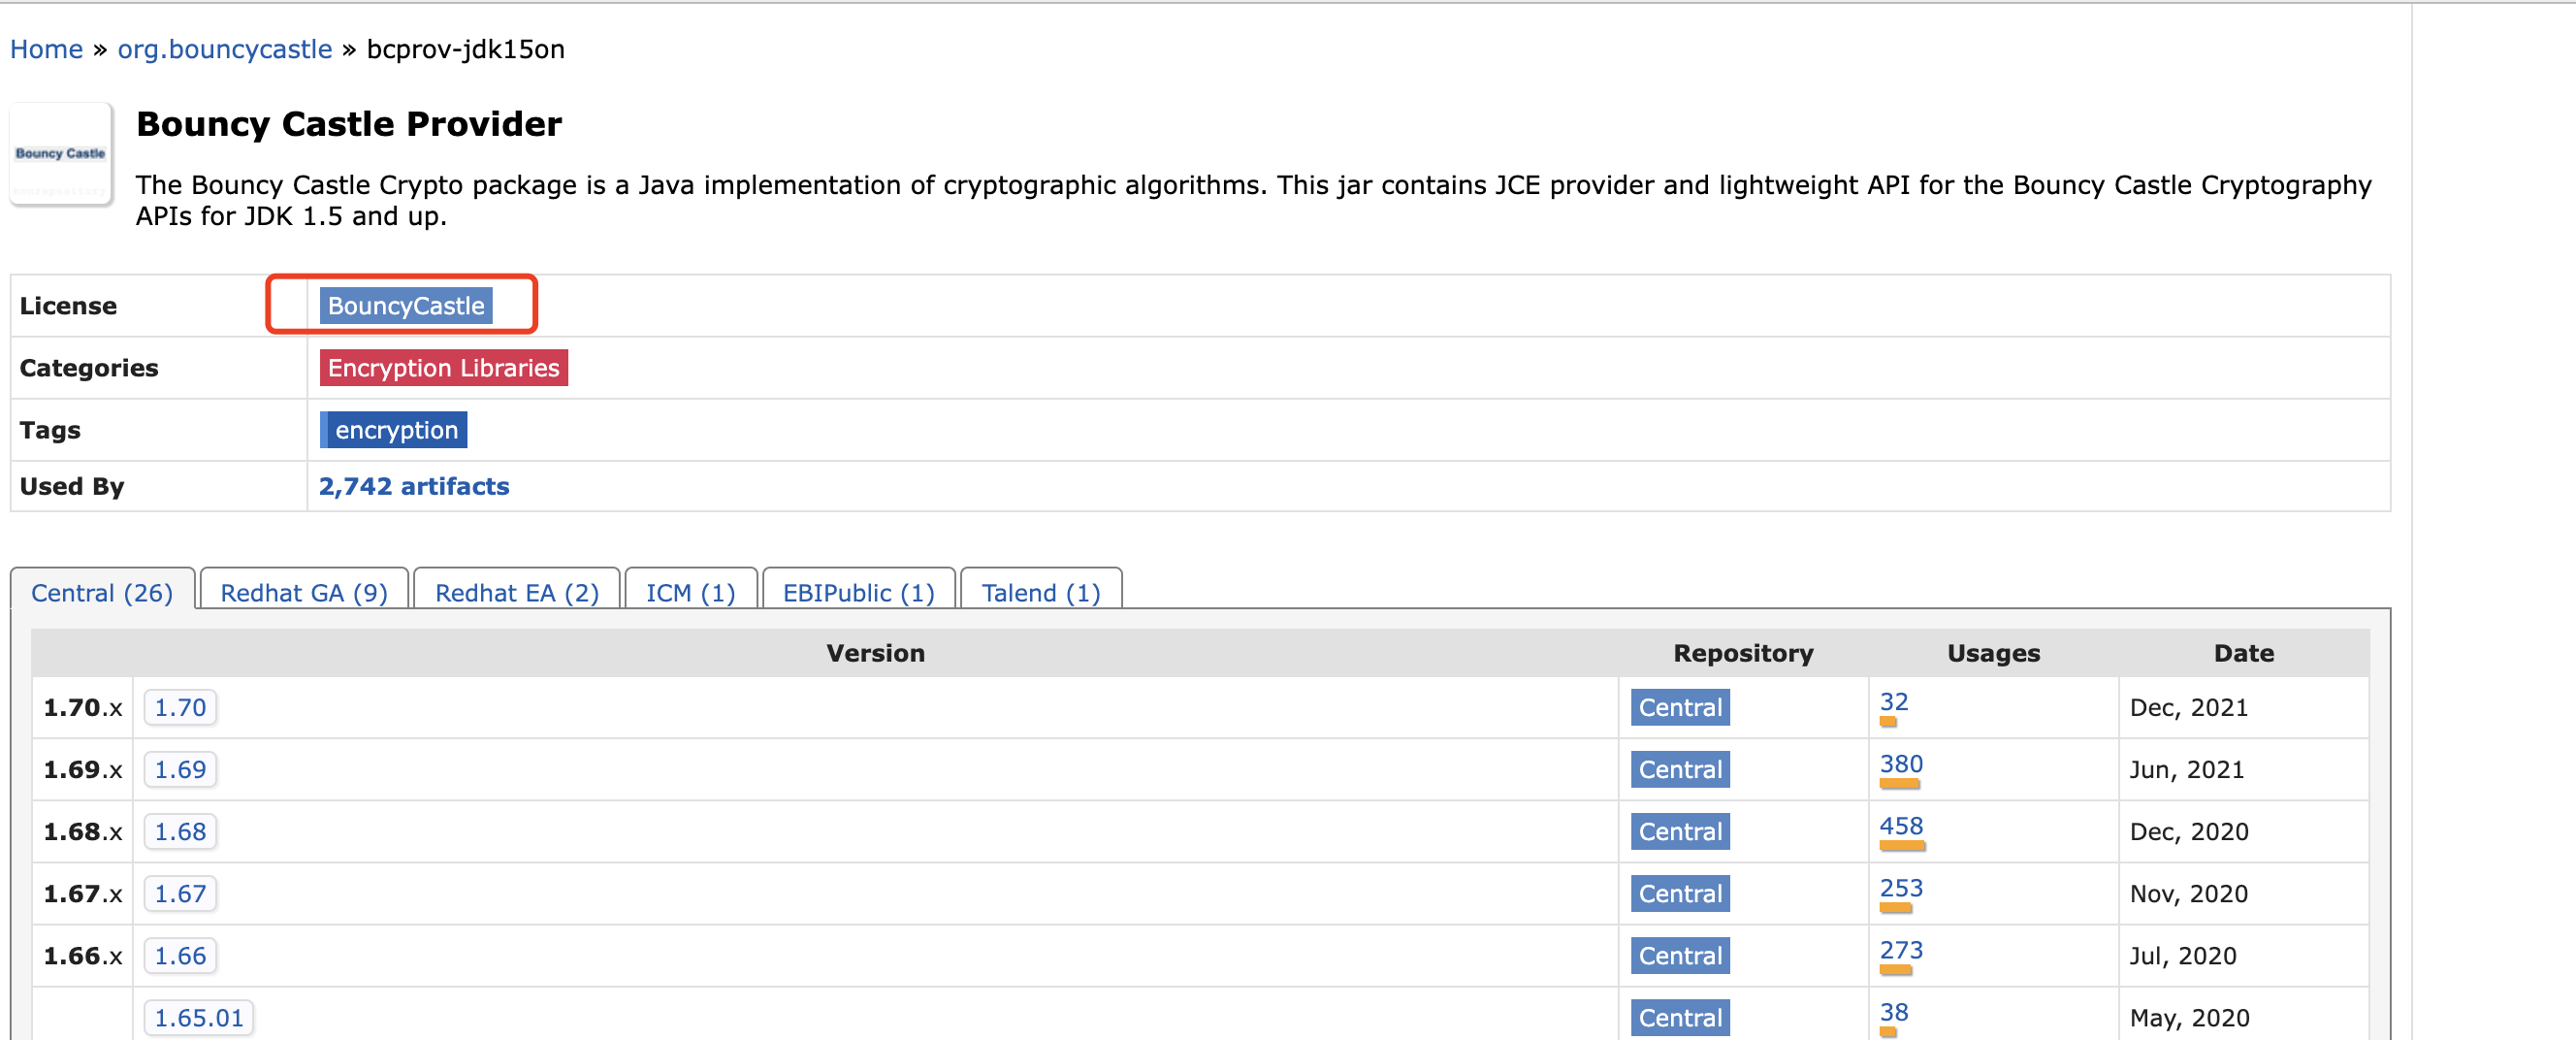Open the Redhat EA (2) tab

pos(517,593)
